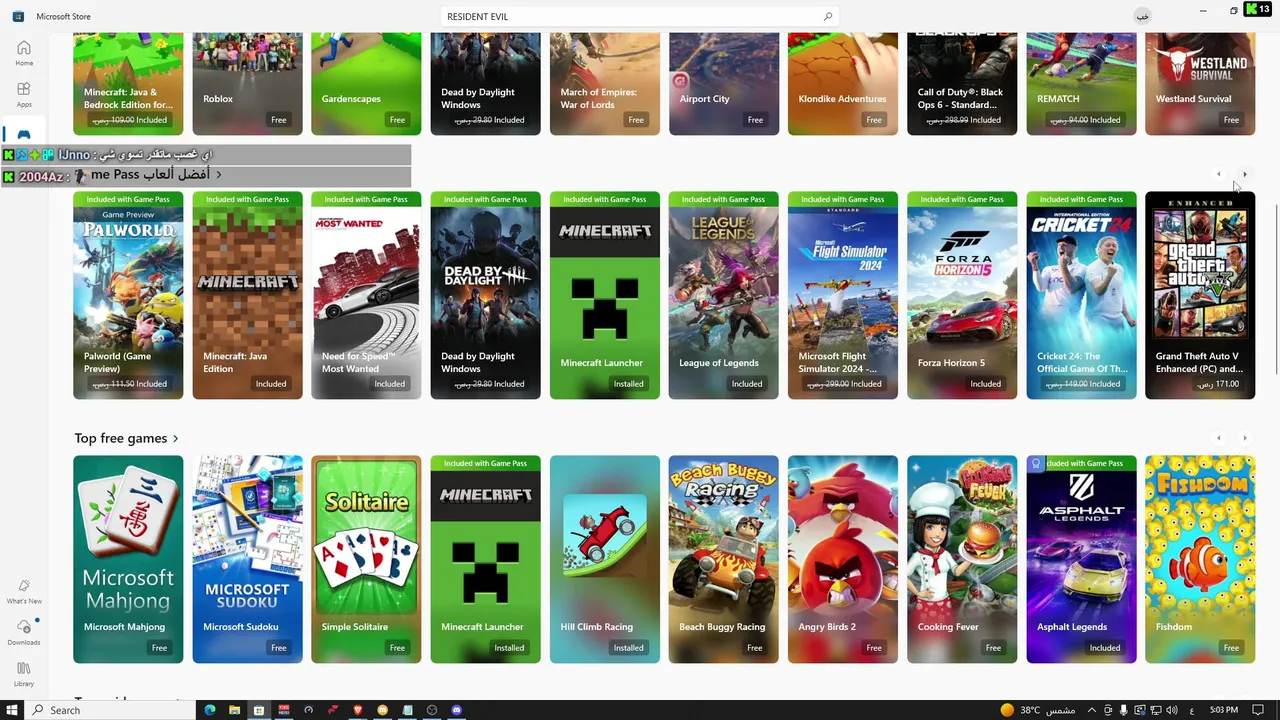Go to Home in the sidebar
This screenshot has width=1280, height=720.
tap(24, 53)
